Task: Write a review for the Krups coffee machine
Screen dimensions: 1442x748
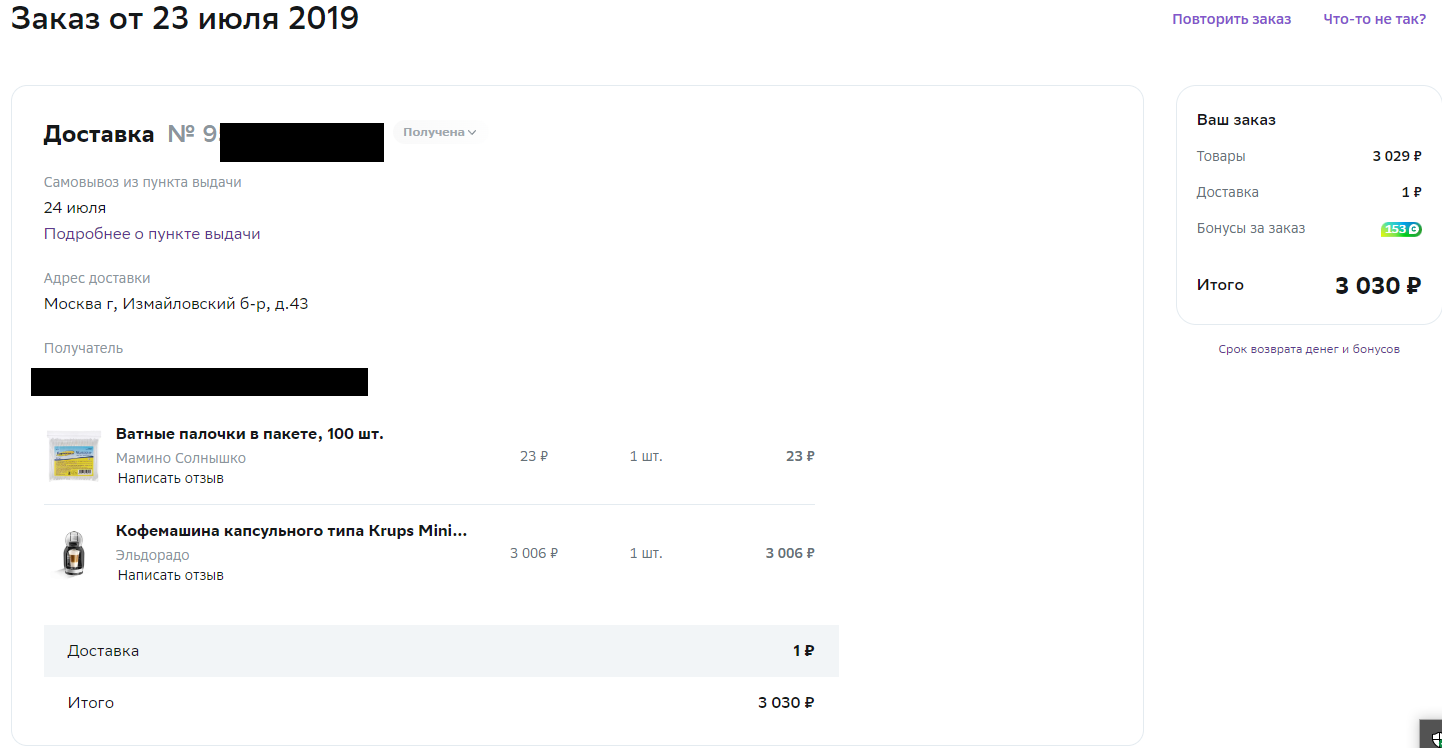Action: [171, 575]
